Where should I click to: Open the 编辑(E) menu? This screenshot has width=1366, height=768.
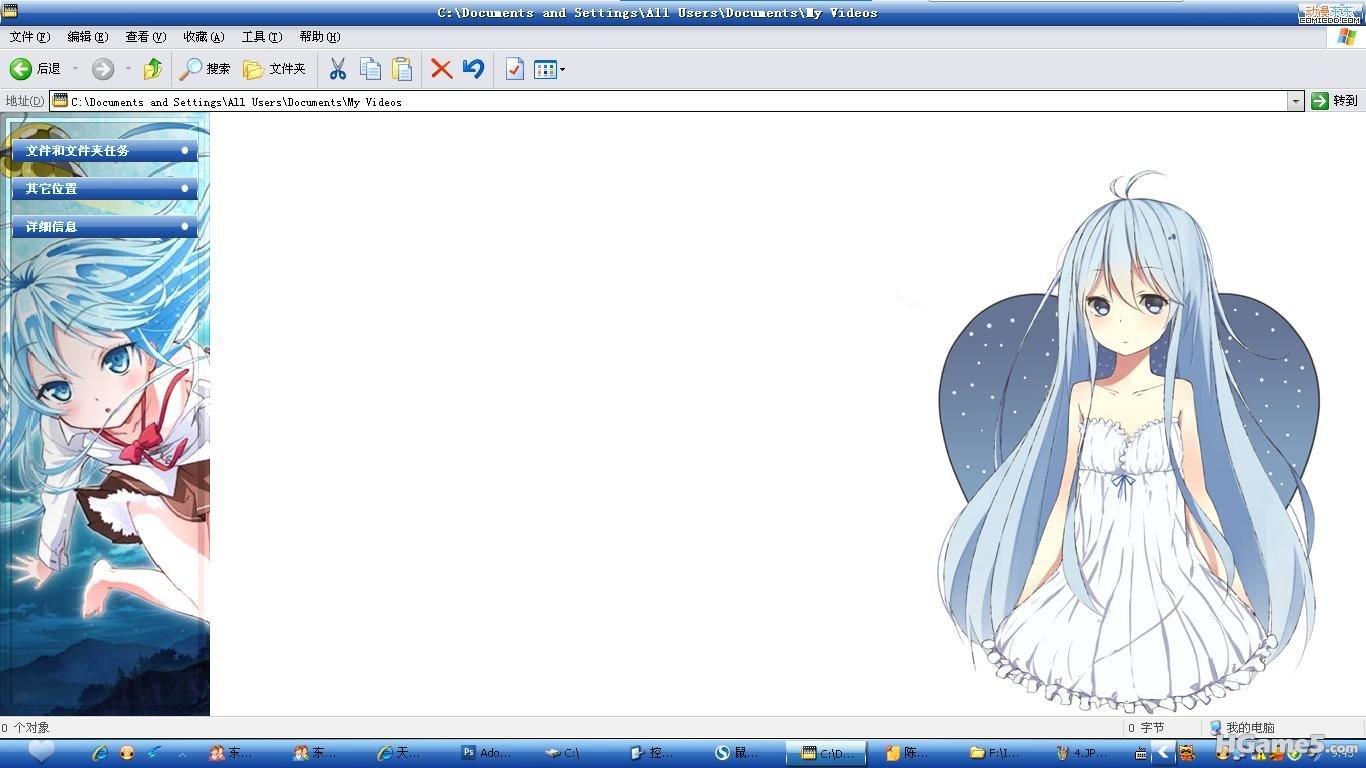88,37
